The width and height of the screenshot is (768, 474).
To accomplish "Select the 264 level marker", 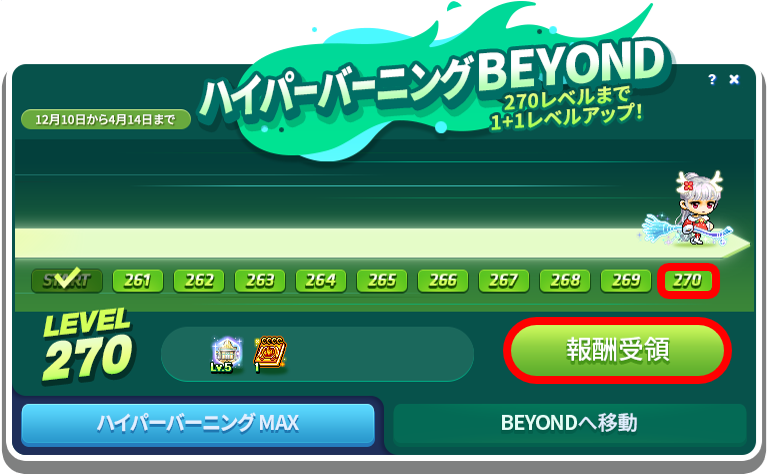I will 321,281.
